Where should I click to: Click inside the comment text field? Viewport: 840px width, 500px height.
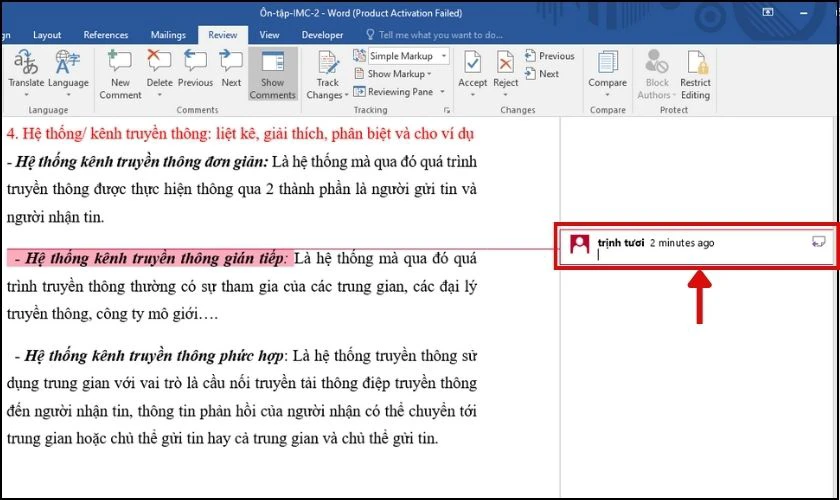pos(702,256)
